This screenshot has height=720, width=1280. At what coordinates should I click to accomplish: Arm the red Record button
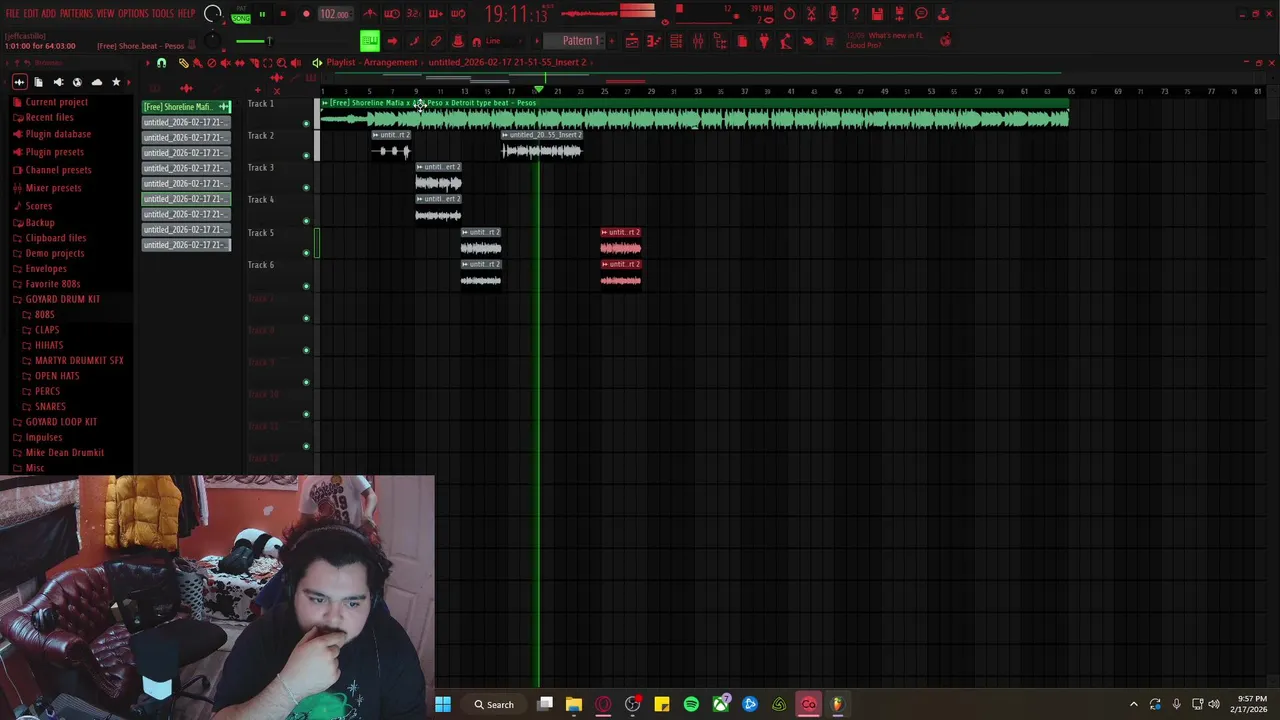306,14
